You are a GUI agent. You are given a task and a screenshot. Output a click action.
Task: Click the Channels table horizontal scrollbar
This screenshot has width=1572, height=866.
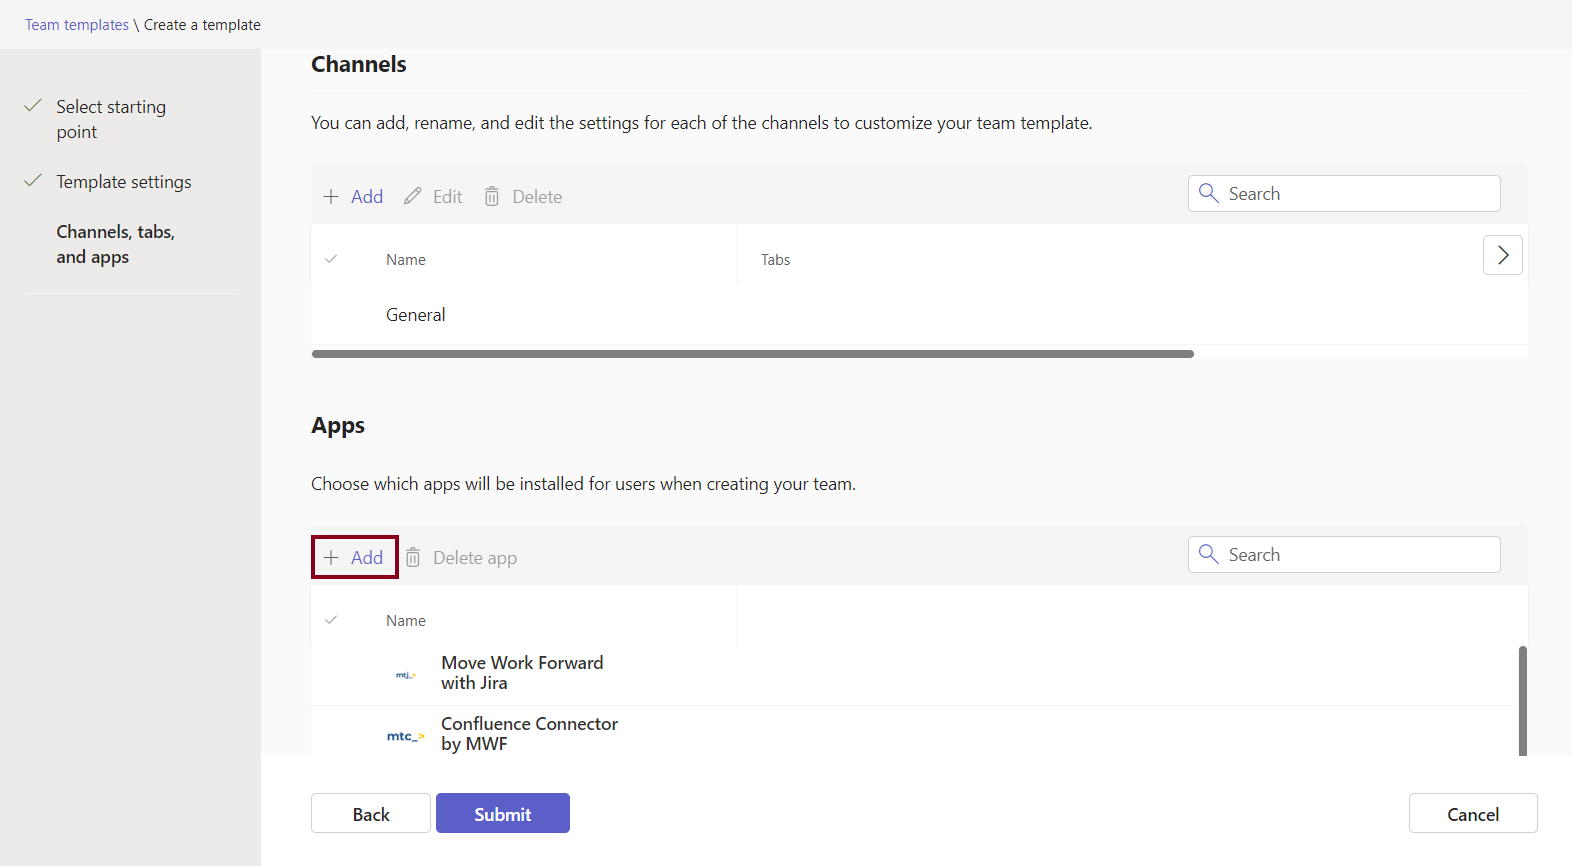point(752,354)
